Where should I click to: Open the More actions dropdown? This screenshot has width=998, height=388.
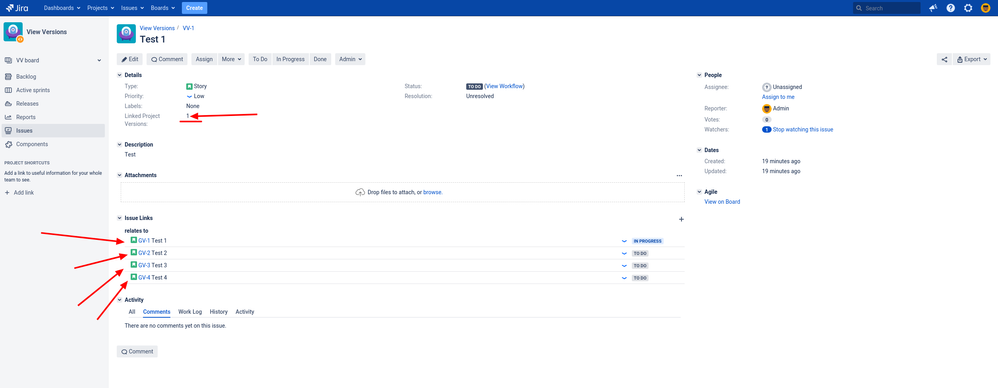pos(231,59)
